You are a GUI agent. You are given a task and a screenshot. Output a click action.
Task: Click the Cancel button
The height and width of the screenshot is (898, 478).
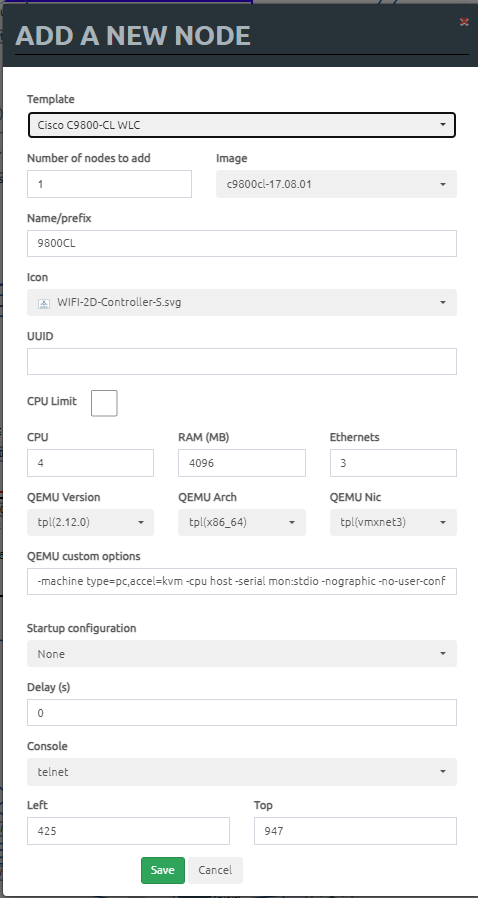tap(215, 870)
